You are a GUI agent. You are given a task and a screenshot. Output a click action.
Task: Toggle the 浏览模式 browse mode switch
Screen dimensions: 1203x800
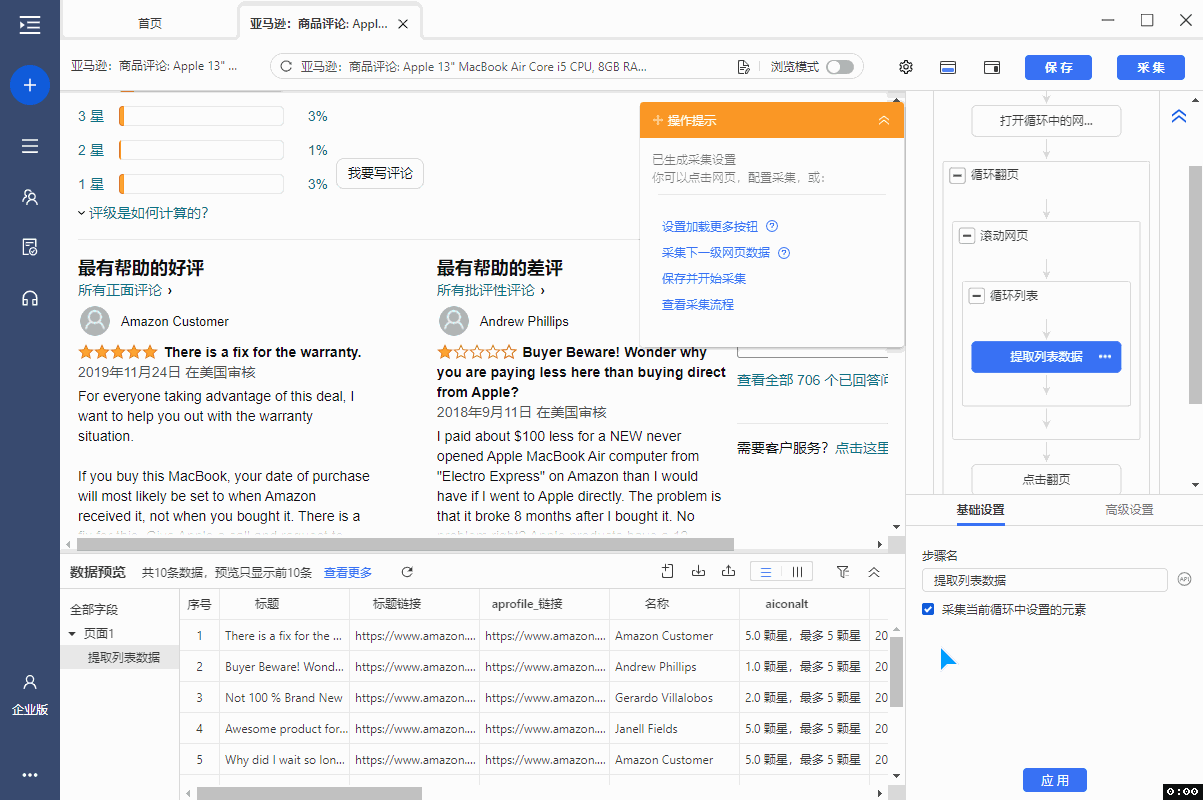840,67
